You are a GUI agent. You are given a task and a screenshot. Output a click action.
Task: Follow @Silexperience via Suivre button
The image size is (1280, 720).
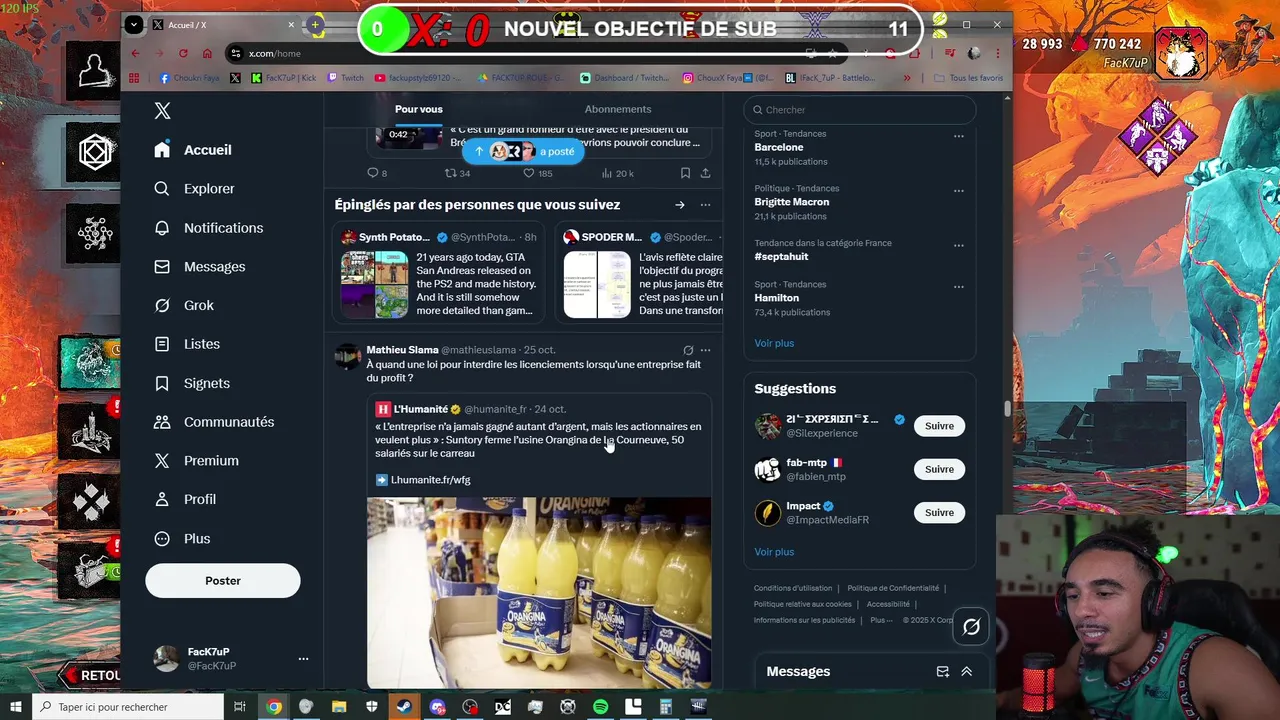939,426
